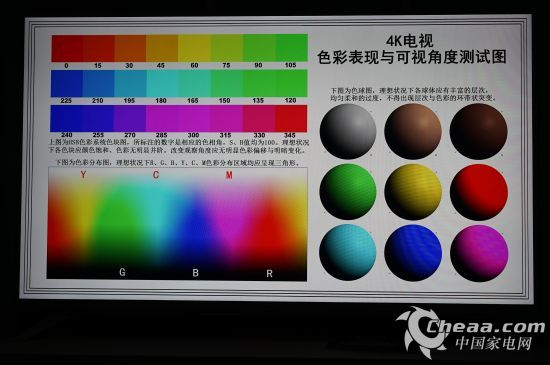Select the yellow color block labeled 60
The width and height of the screenshot is (550, 365).
tap(195, 48)
